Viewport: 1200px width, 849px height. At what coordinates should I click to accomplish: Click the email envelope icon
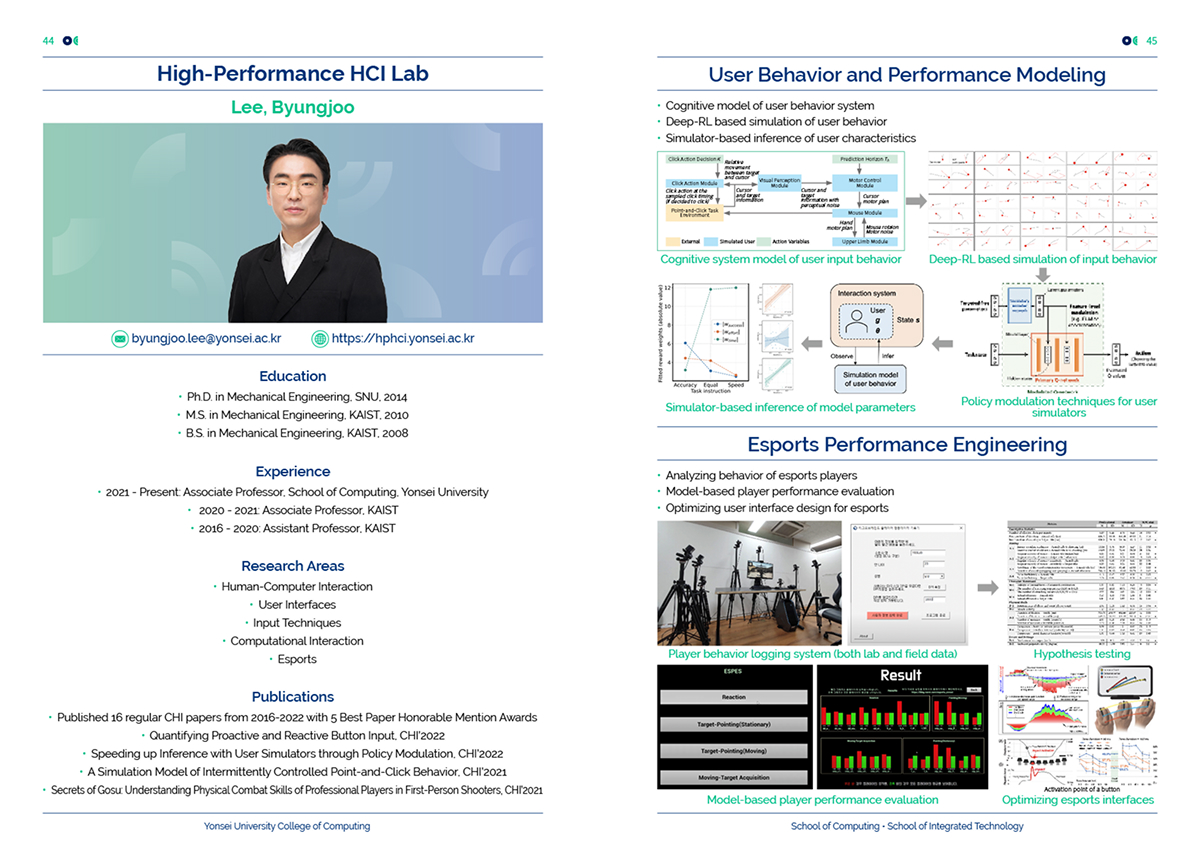coord(120,339)
